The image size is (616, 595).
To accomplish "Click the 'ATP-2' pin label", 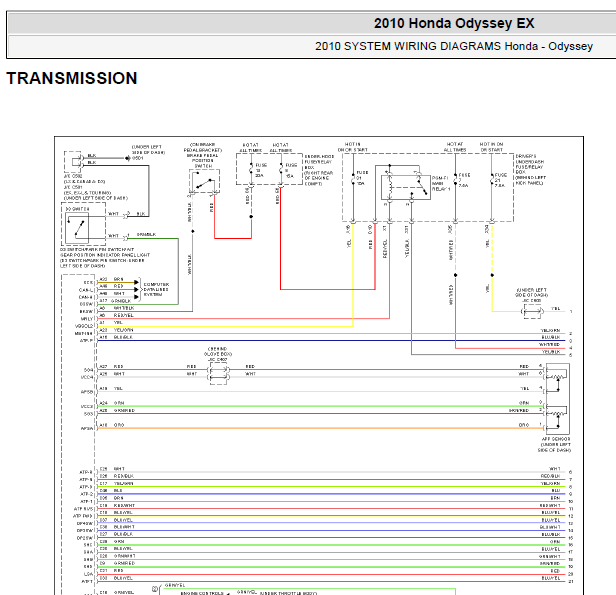I will [86, 494].
